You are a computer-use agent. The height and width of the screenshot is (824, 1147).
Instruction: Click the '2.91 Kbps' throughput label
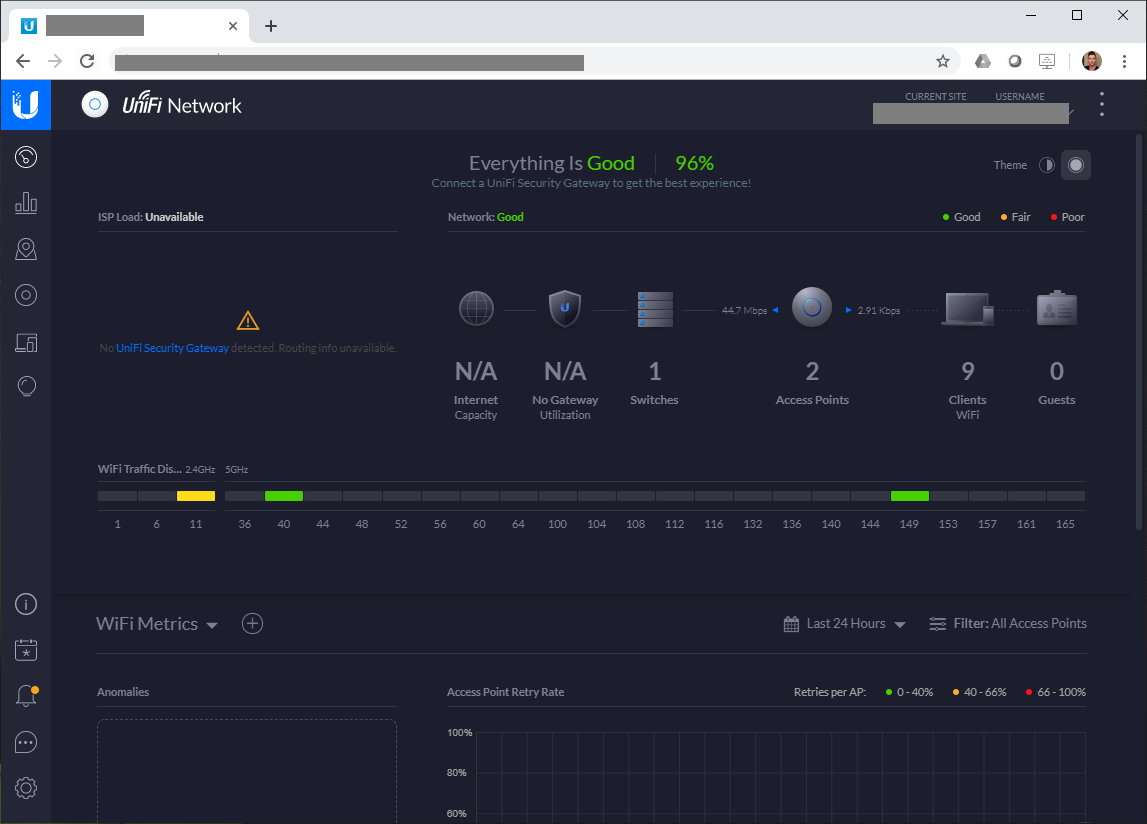click(879, 310)
